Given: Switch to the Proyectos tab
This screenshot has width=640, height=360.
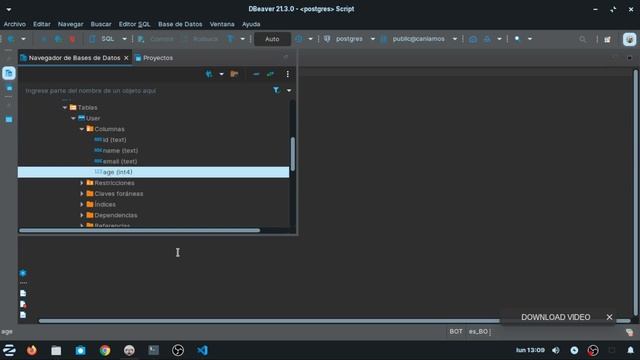Looking at the screenshot, I should [154, 58].
